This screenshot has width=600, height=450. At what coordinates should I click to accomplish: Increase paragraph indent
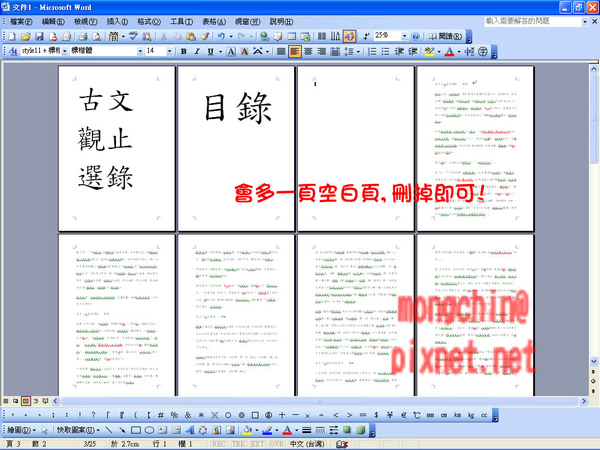(412, 51)
